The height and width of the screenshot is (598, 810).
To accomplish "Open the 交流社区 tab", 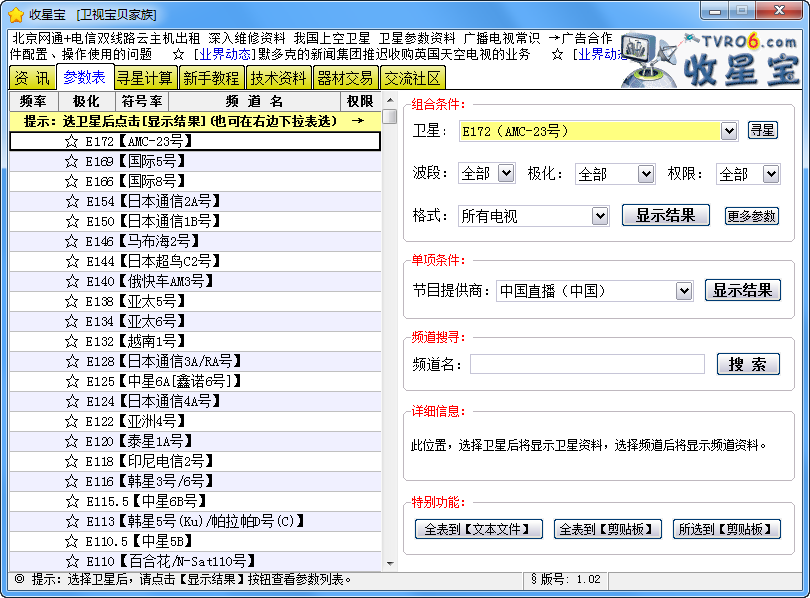I will (x=412, y=78).
